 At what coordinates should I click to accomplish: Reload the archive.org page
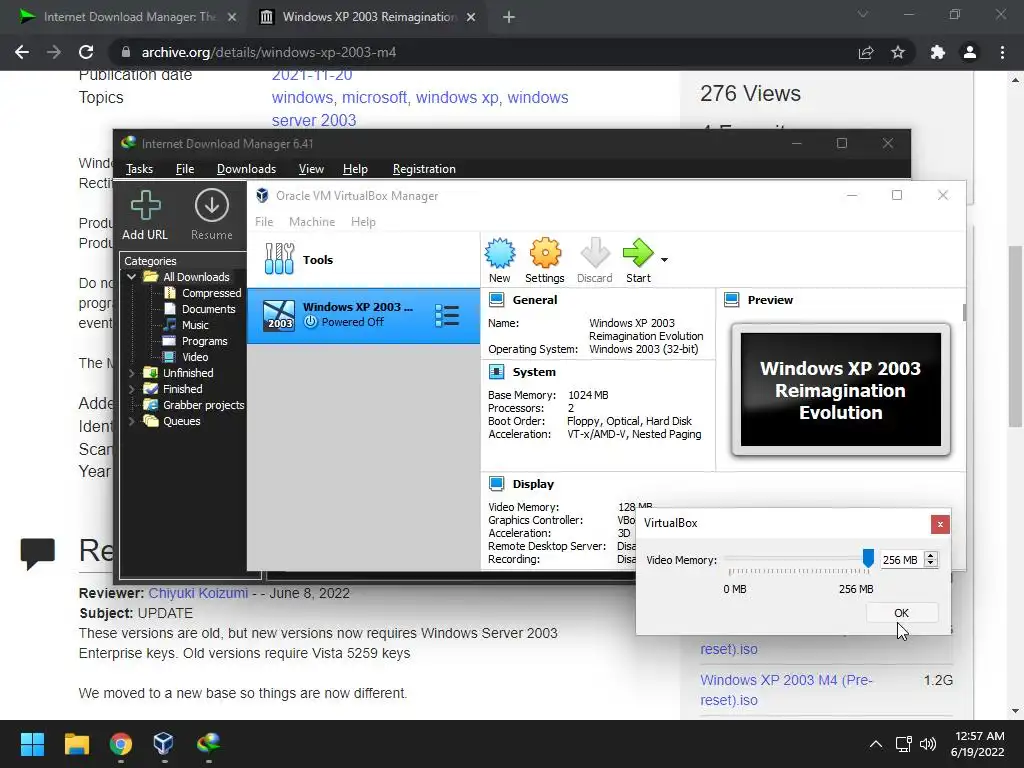[86, 52]
